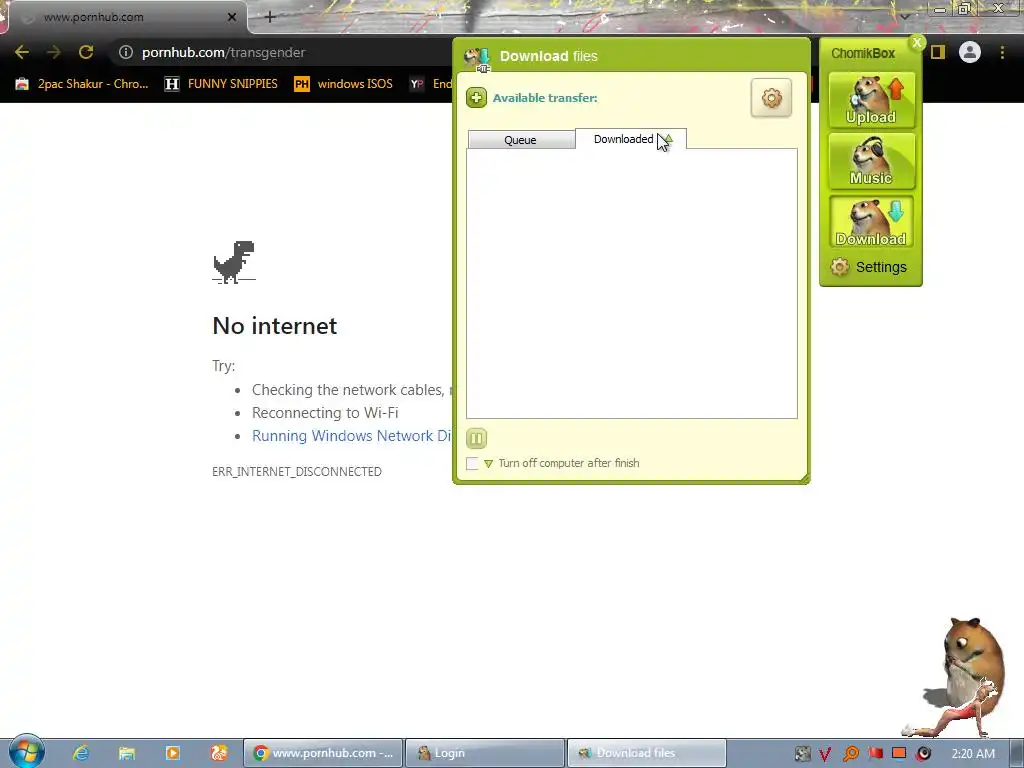Open Windows Explorer from taskbar
The height and width of the screenshot is (768, 1024).
pyautogui.click(x=127, y=753)
